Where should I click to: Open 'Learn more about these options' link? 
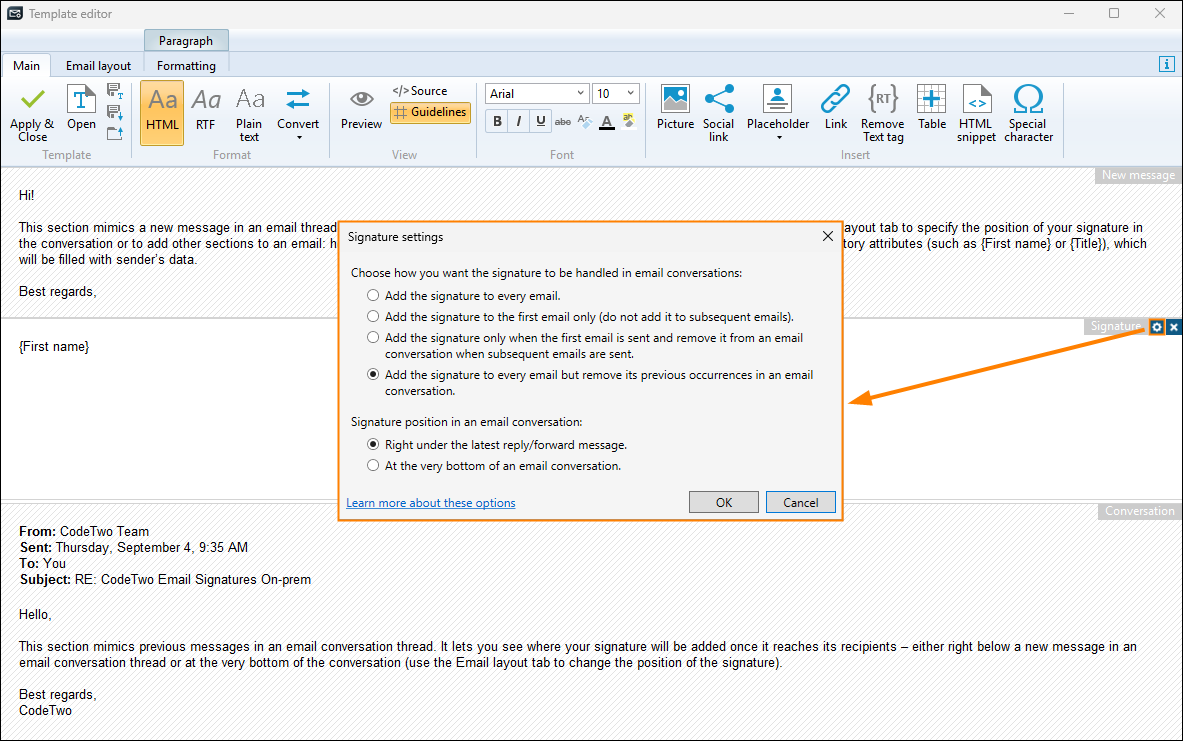(431, 503)
